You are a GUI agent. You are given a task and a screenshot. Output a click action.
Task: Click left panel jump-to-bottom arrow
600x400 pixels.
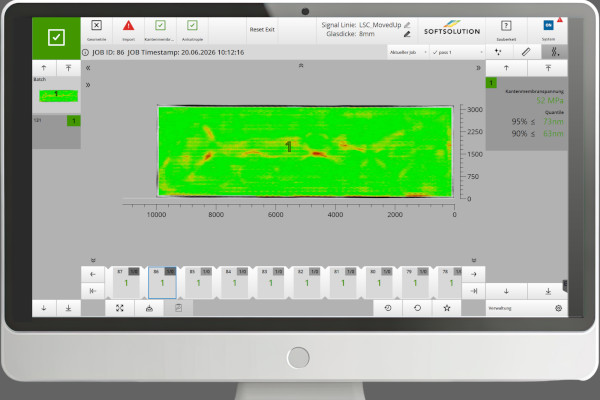[x=68, y=308]
